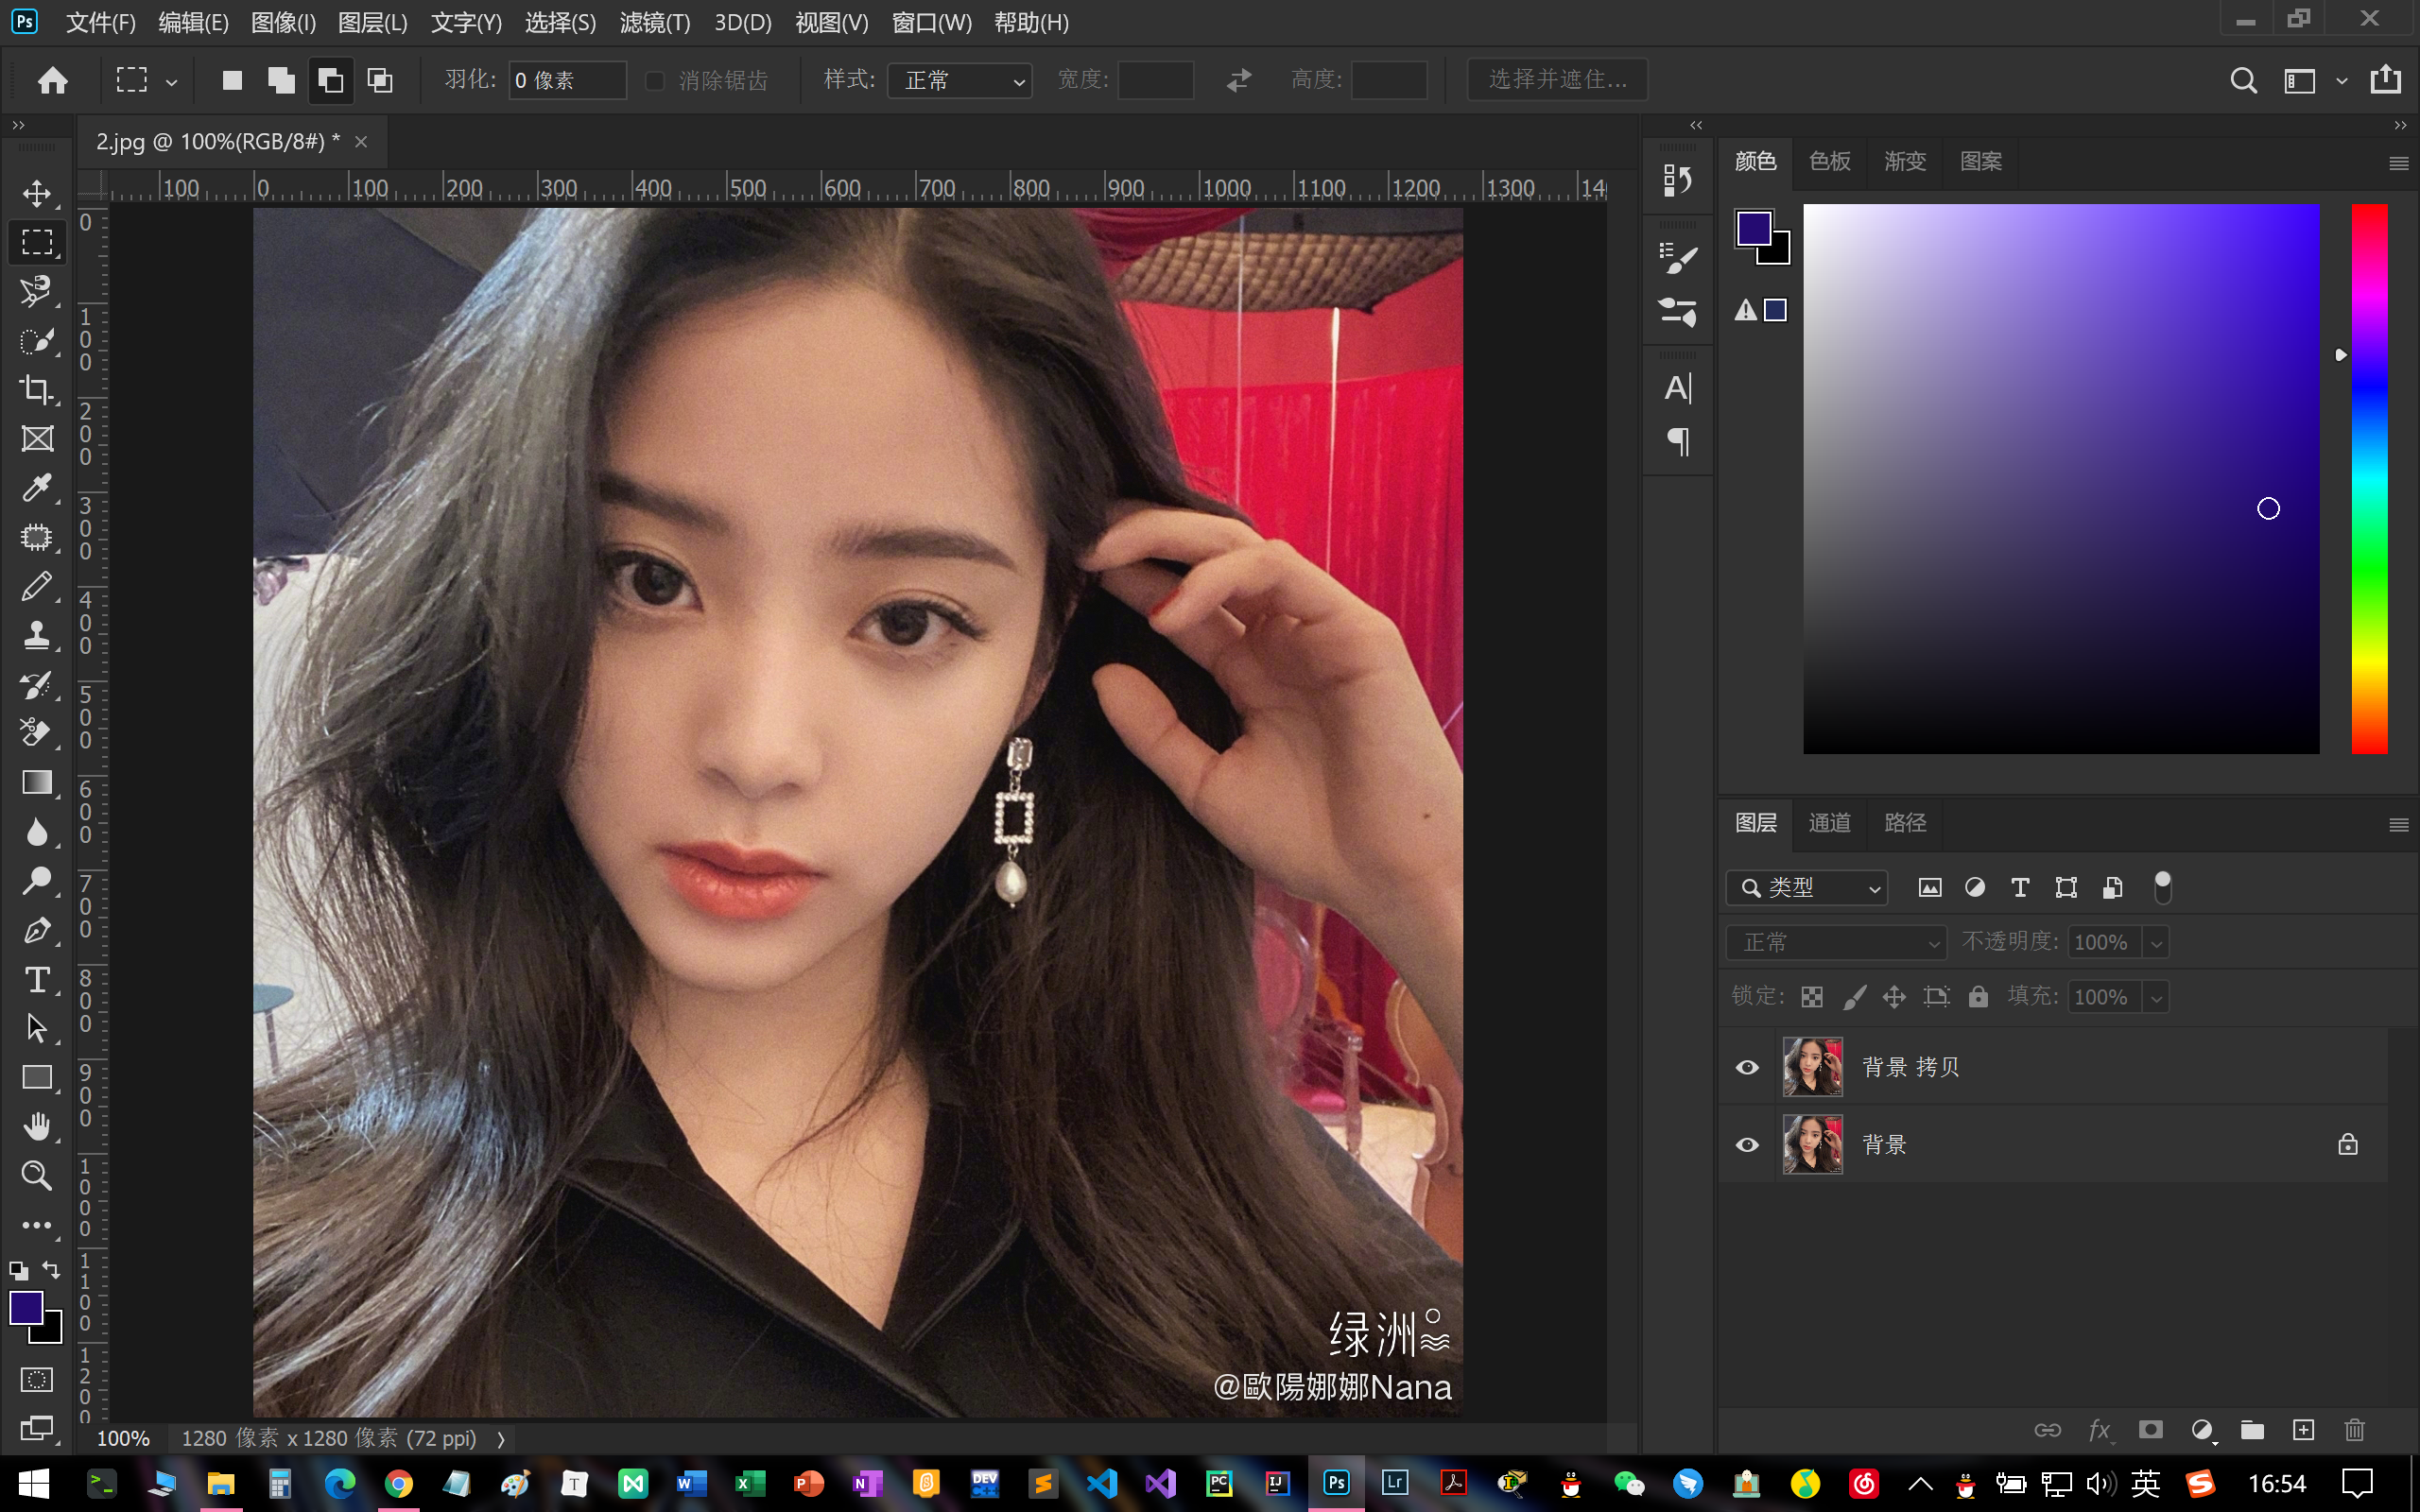Create a new group folder icon

point(2252,1430)
